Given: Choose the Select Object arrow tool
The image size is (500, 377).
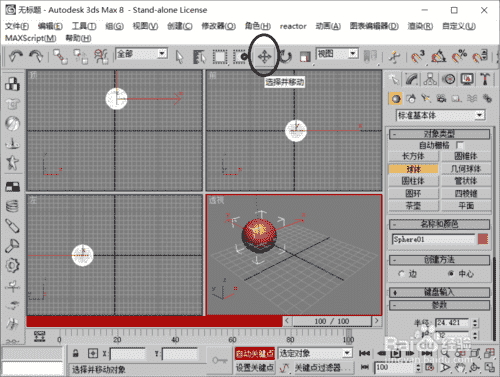Looking at the screenshot, I should [179, 57].
